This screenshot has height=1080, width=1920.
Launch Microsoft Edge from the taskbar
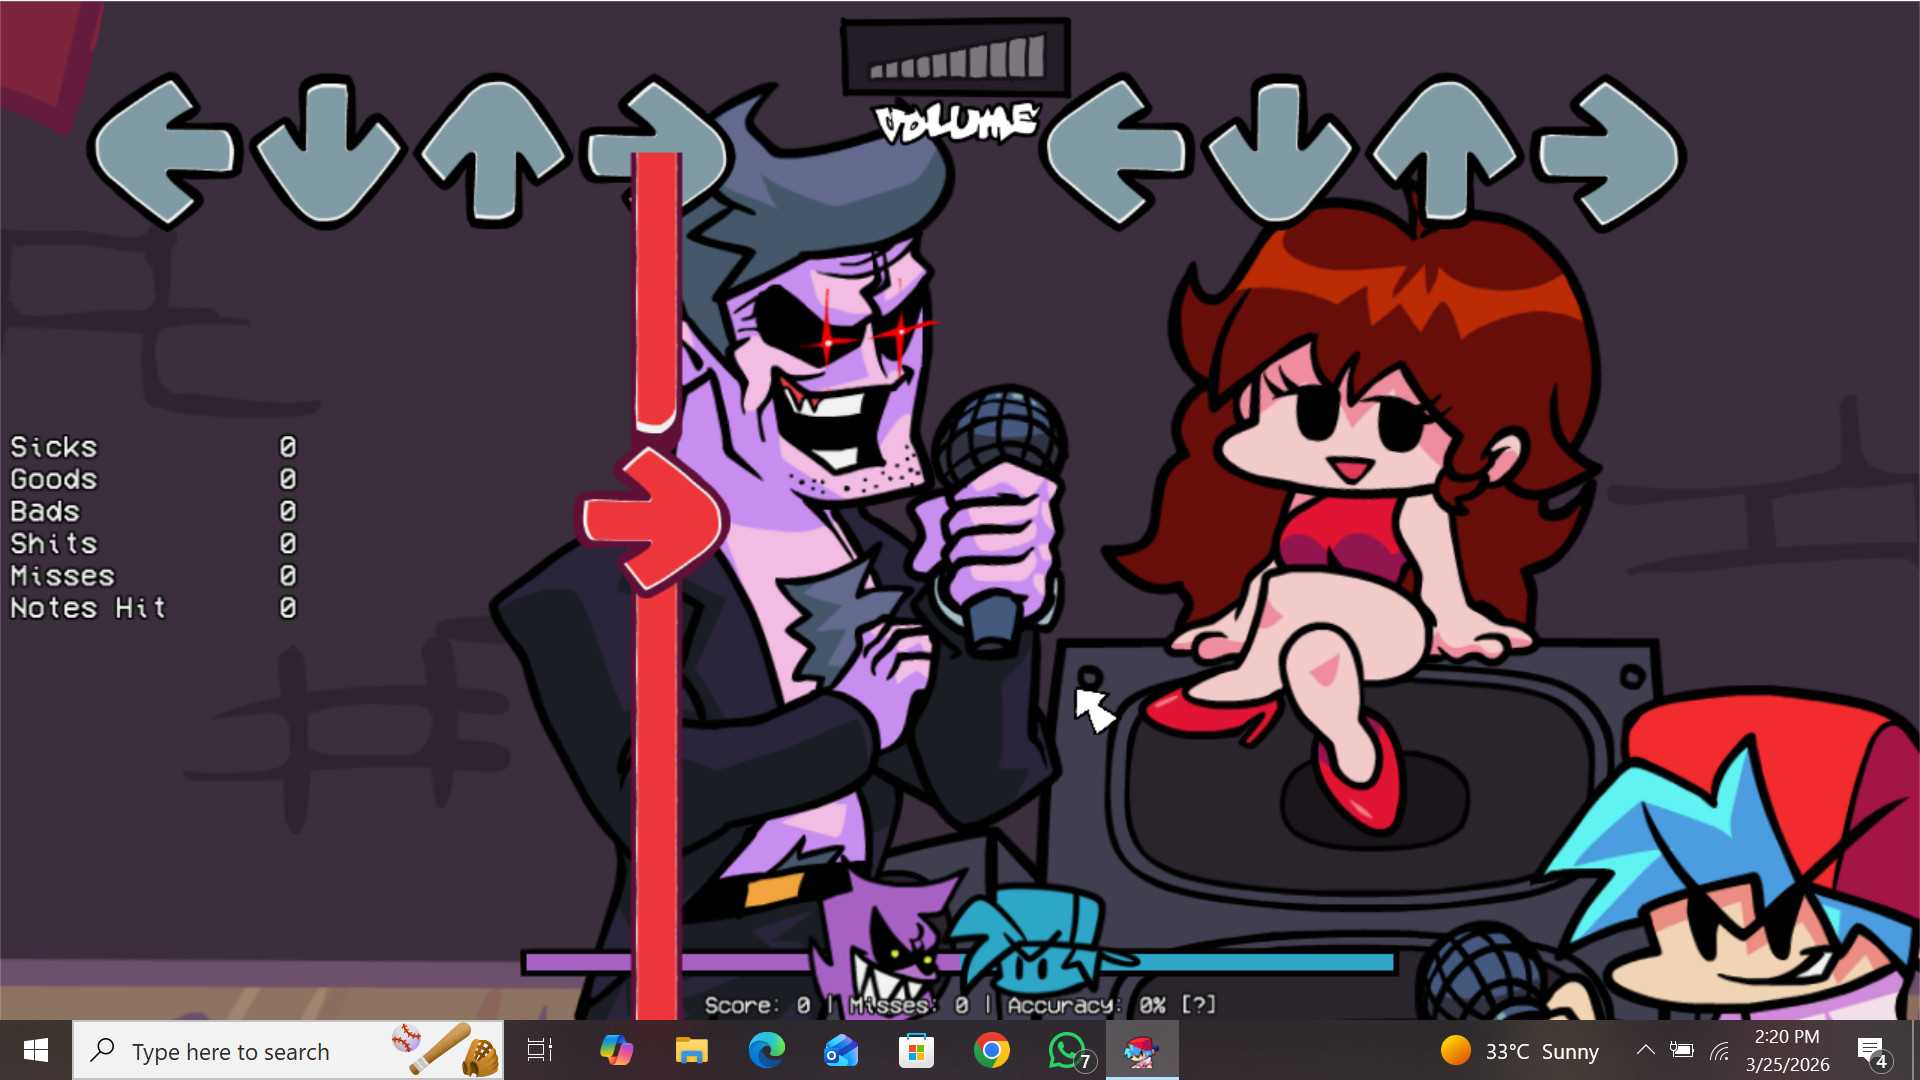click(766, 1050)
